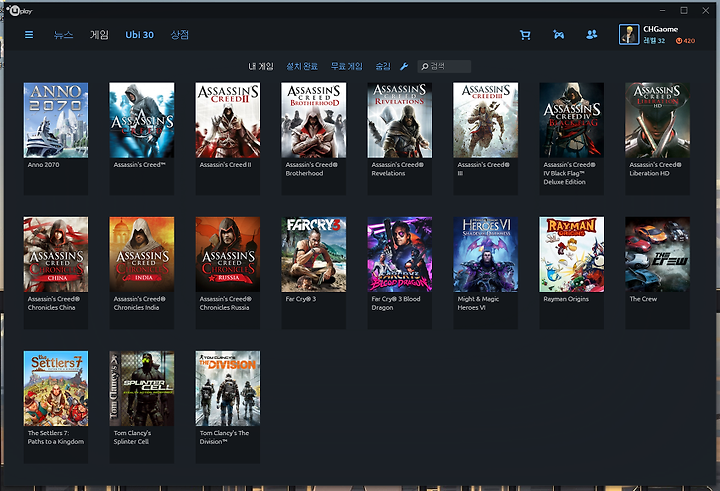The image size is (720, 491).
Task: Click the CHGaome username
Action: pyautogui.click(x=660, y=29)
